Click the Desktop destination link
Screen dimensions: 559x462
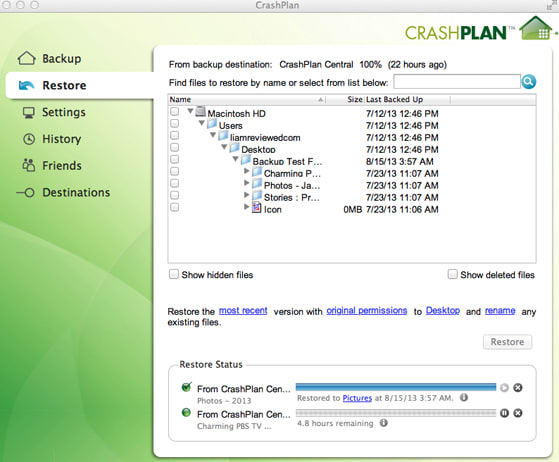[443, 310]
